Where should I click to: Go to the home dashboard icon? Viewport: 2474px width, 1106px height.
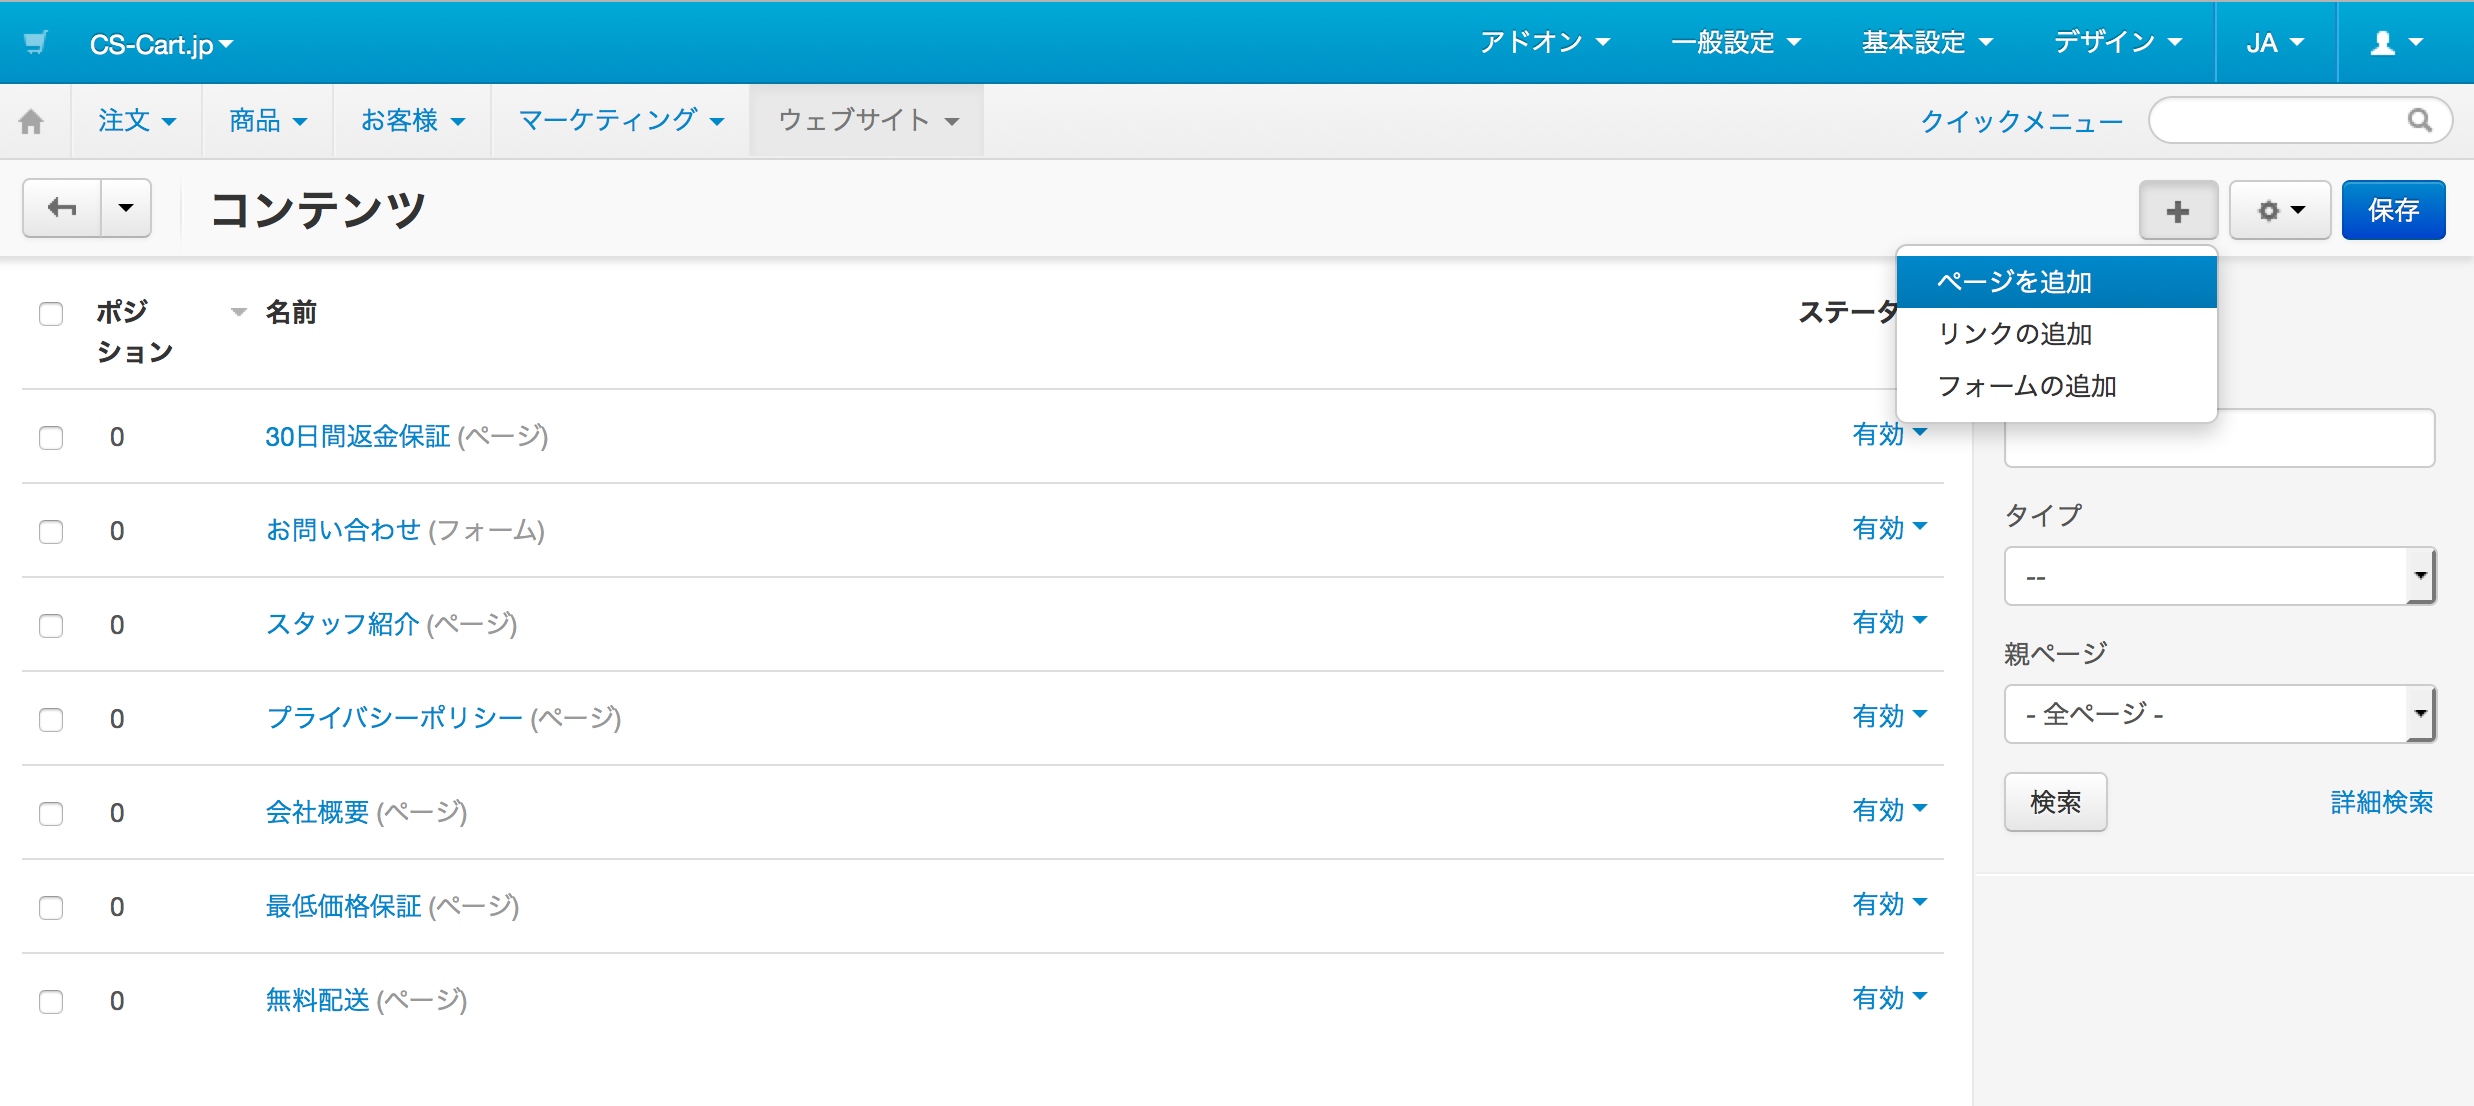click(x=32, y=121)
